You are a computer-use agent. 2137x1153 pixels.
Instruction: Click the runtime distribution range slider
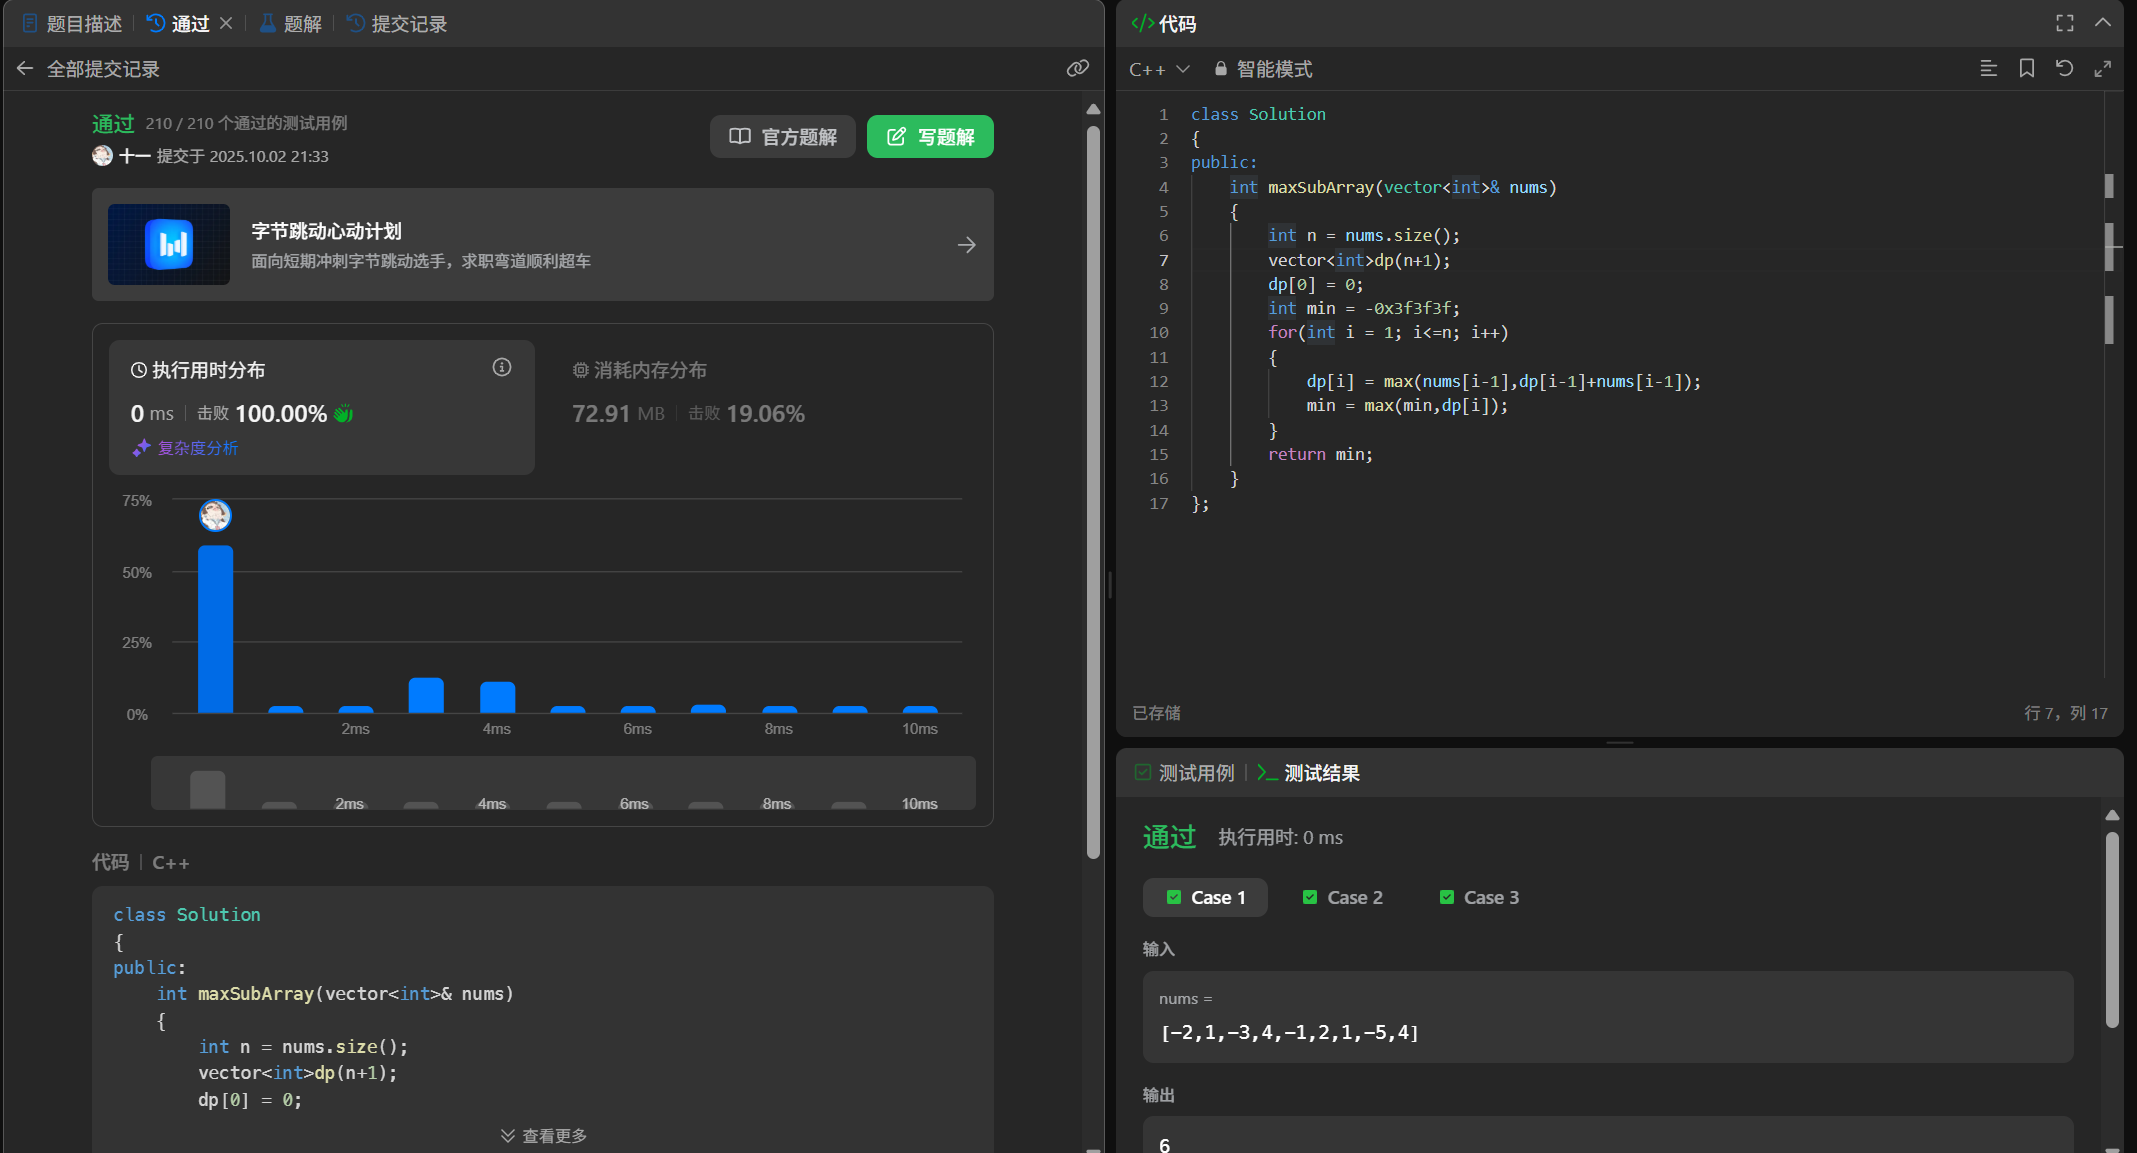coord(563,782)
